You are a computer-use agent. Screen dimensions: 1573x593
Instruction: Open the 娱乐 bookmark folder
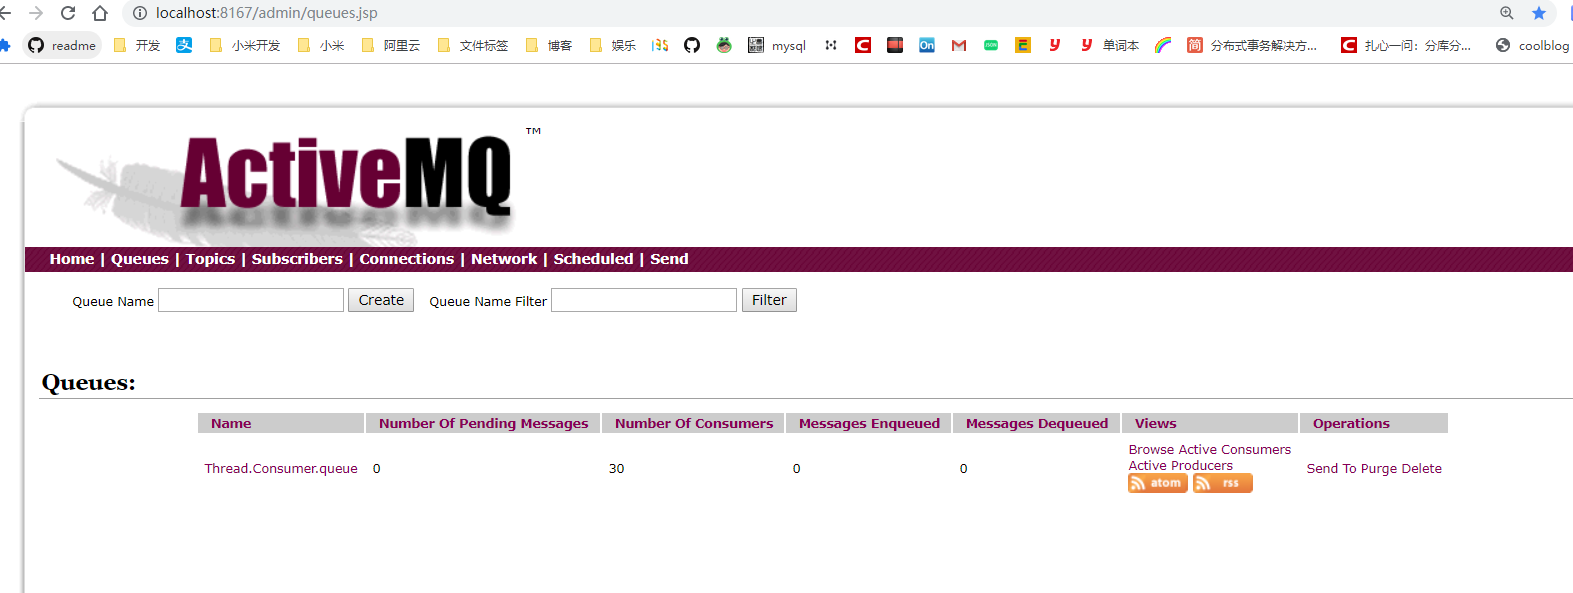point(613,45)
